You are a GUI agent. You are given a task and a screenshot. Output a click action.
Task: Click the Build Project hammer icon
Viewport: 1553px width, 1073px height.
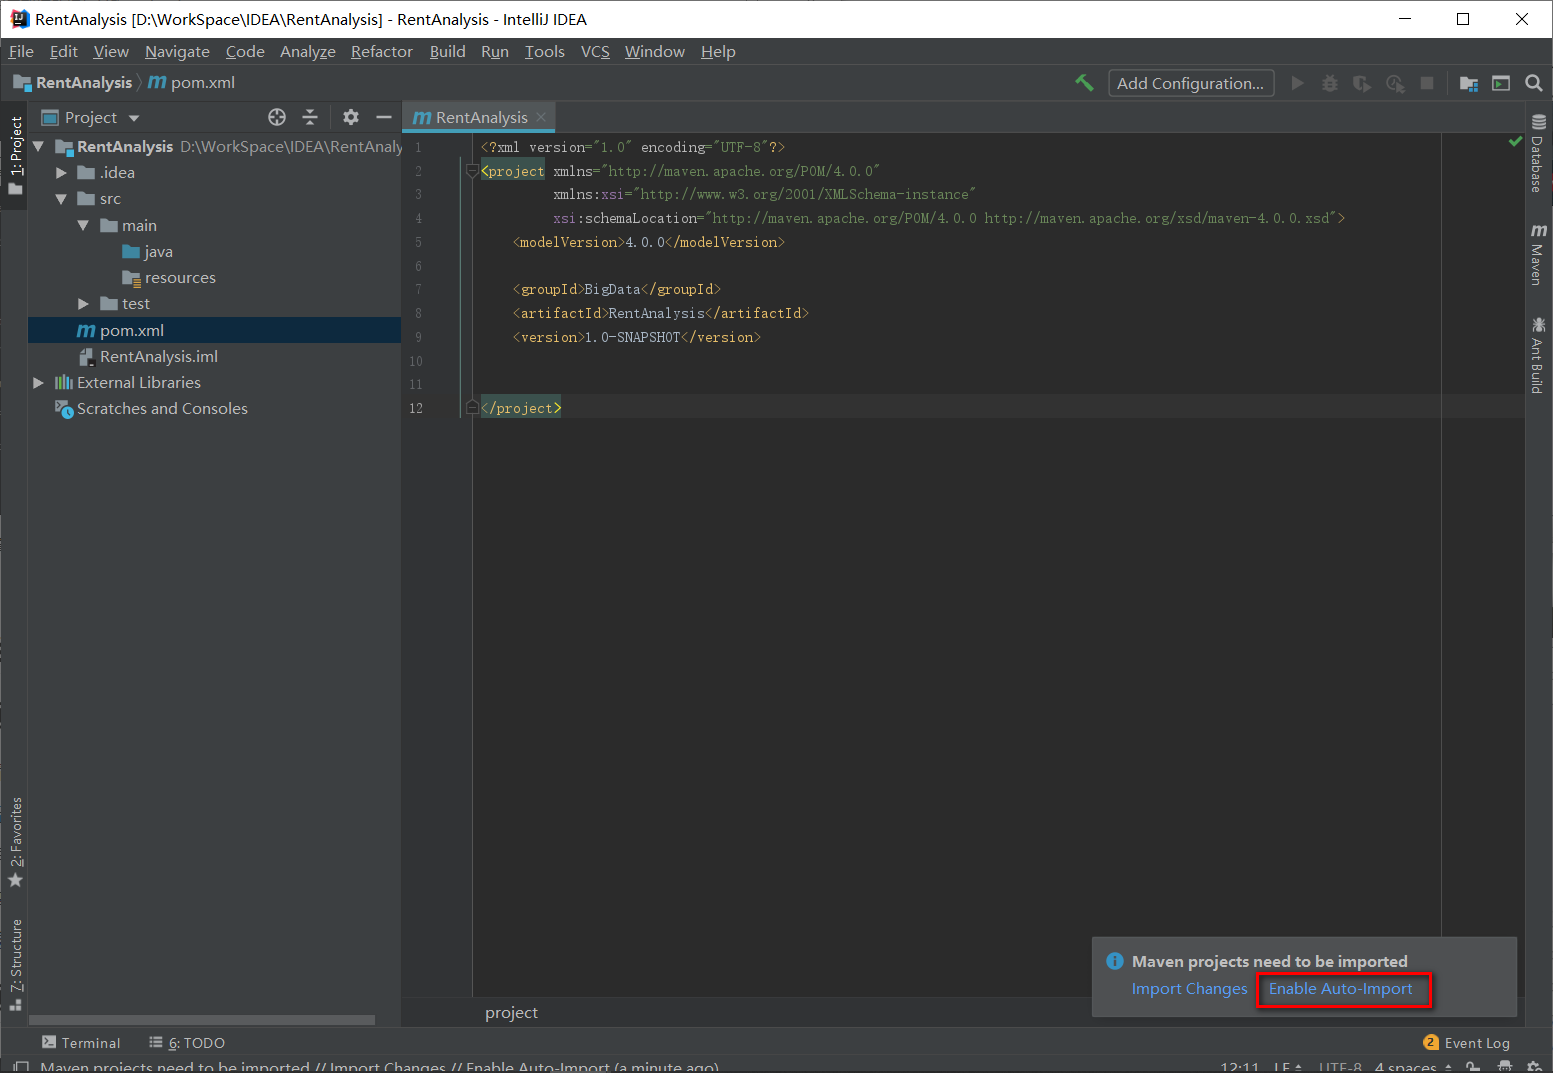pyautogui.click(x=1084, y=83)
